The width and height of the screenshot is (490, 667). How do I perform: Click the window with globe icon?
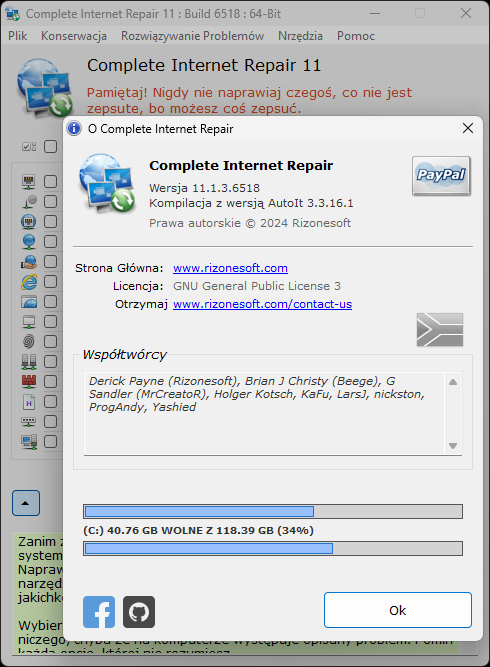[x=28, y=302]
